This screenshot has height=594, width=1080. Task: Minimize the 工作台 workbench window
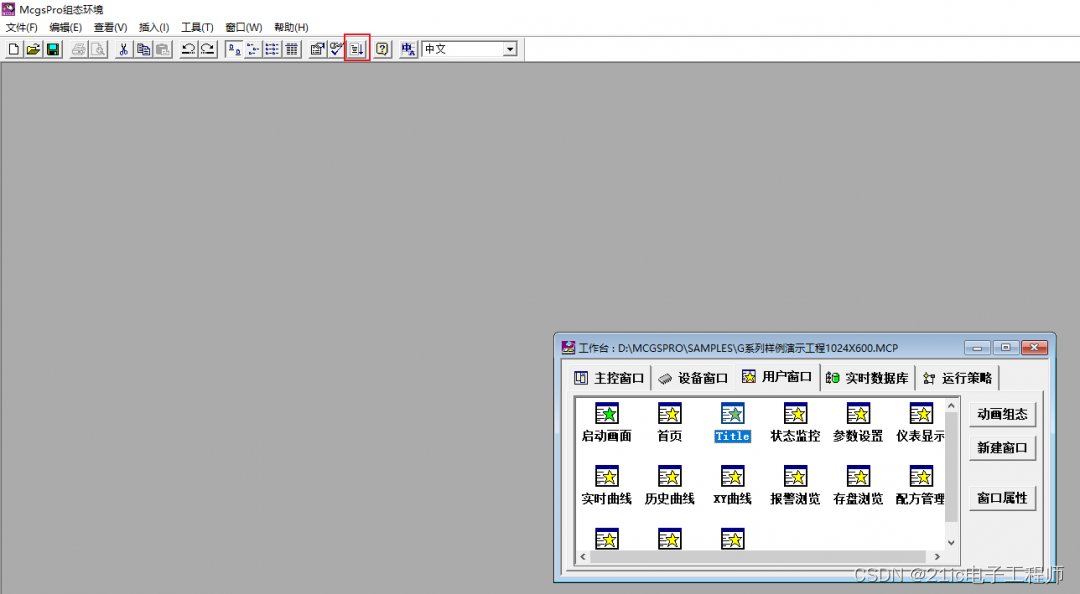click(977, 347)
